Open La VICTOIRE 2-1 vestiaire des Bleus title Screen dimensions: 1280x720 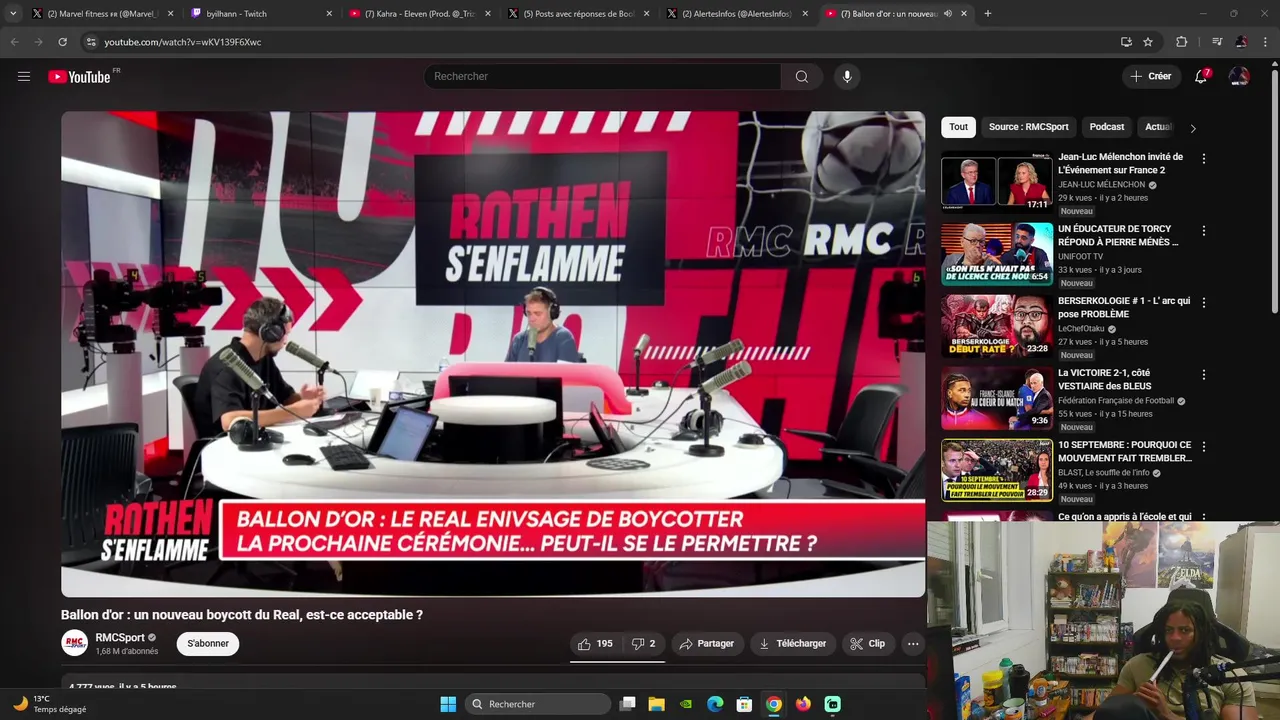1105,379
